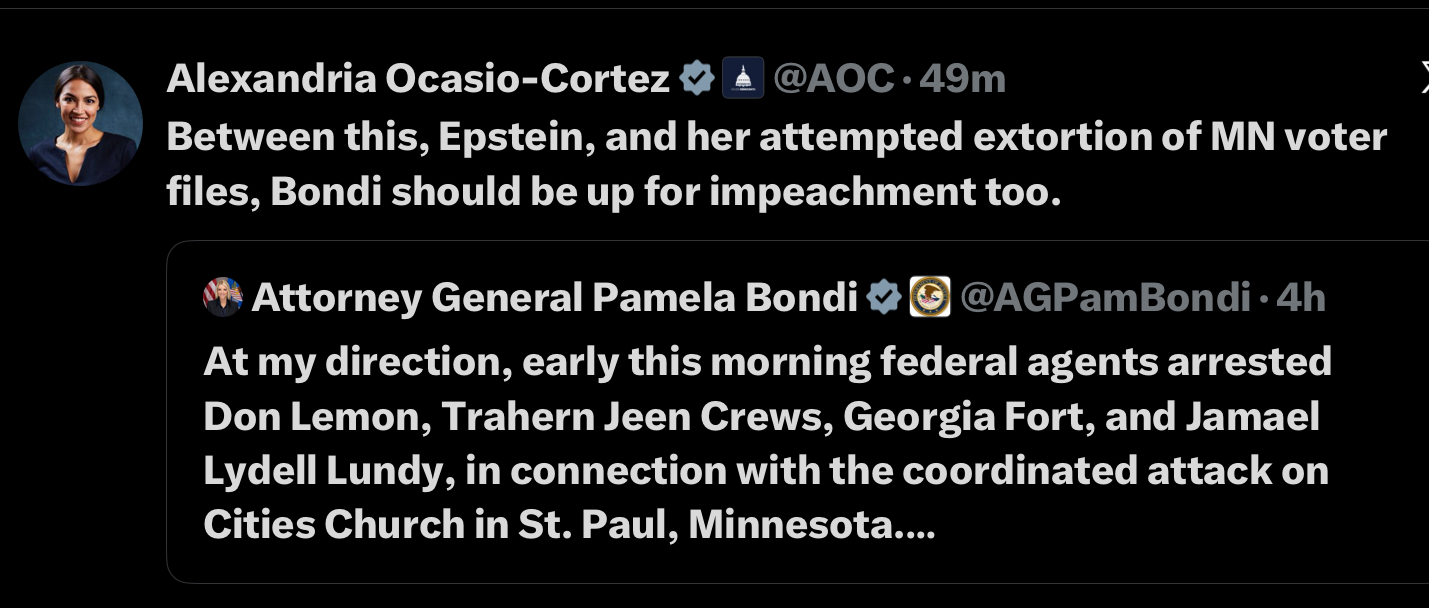Click the "Bondi should be up for impeachment" line

click(x=613, y=192)
